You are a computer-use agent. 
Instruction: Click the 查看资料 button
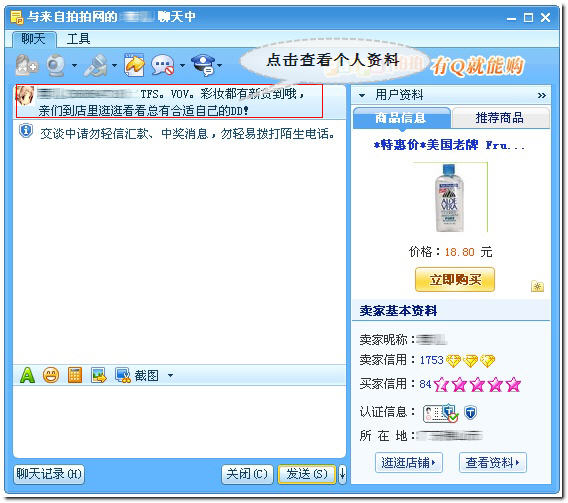[493, 462]
